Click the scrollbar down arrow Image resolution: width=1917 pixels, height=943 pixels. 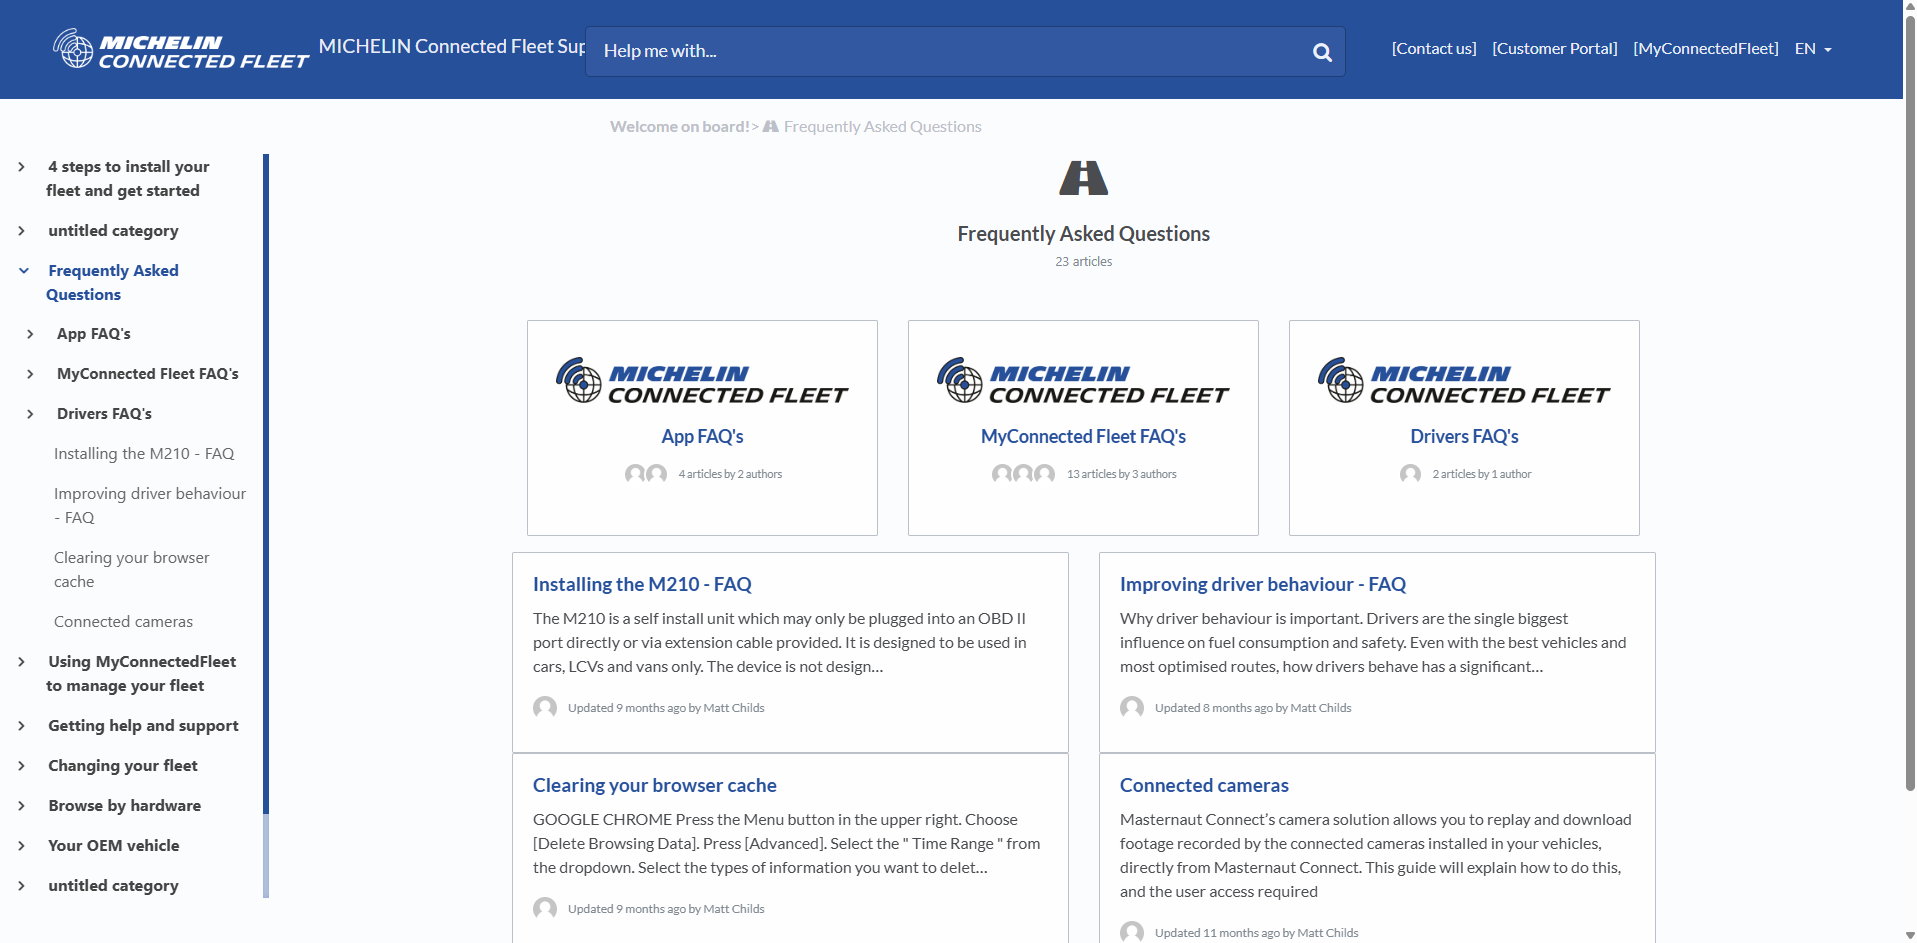1910,935
